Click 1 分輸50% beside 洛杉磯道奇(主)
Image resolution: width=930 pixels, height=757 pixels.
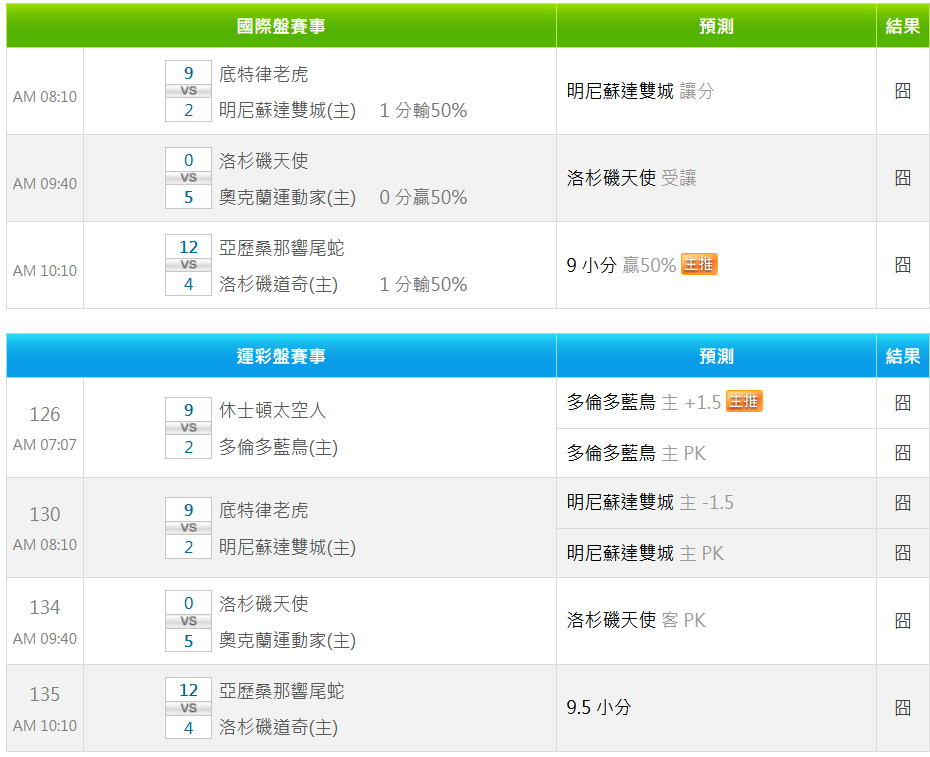(x=423, y=285)
